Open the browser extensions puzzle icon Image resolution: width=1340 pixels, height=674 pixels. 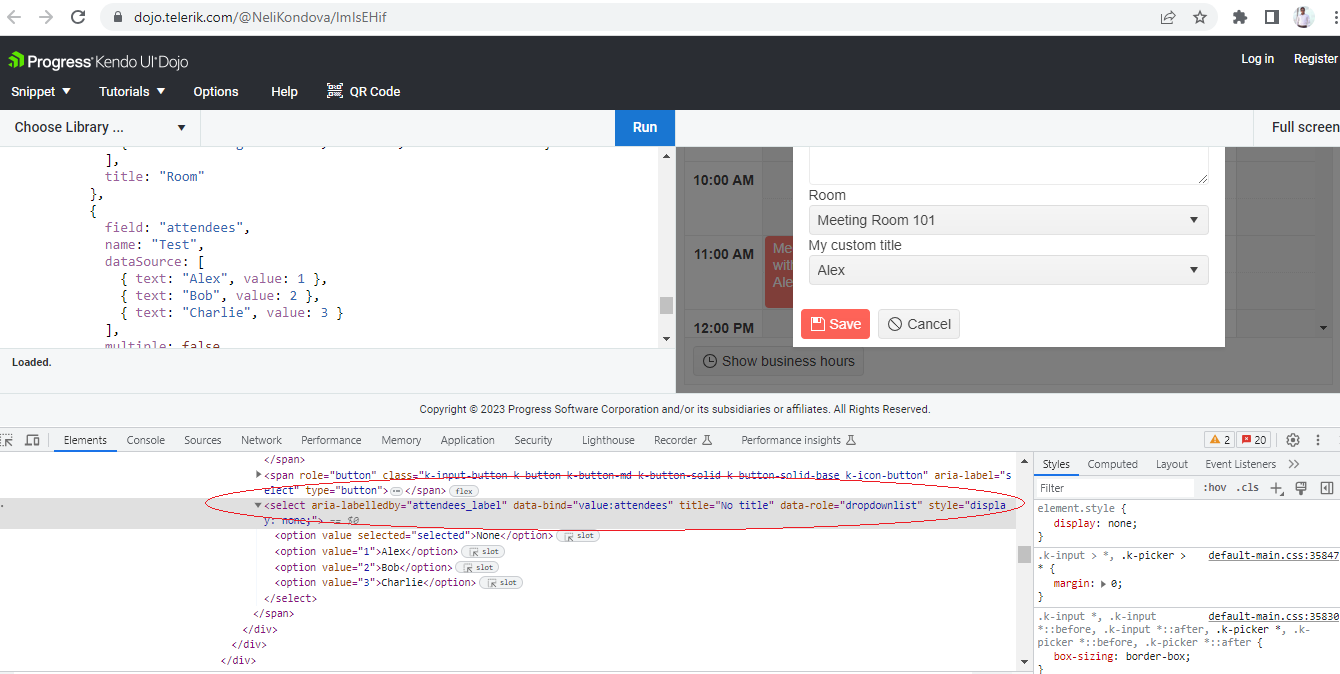[1240, 17]
